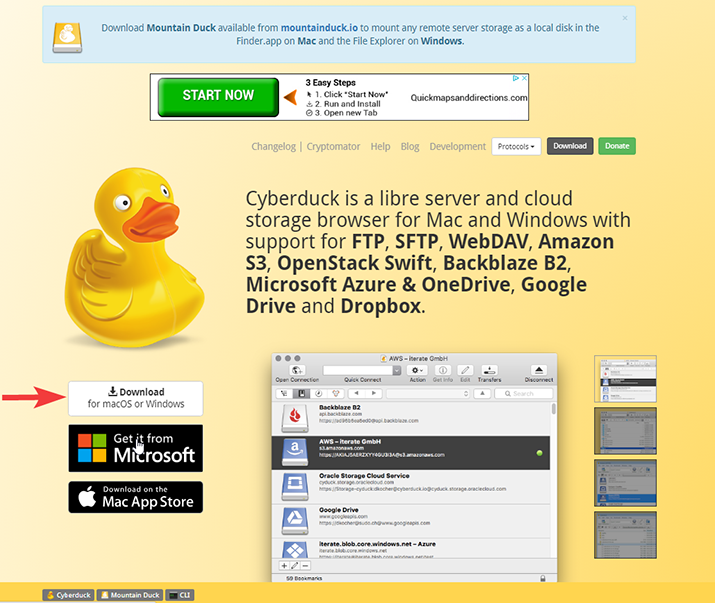Click the green Donate button
Image resolution: width=715 pixels, height=603 pixels.
pyautogui.click(x=617, y=146)
